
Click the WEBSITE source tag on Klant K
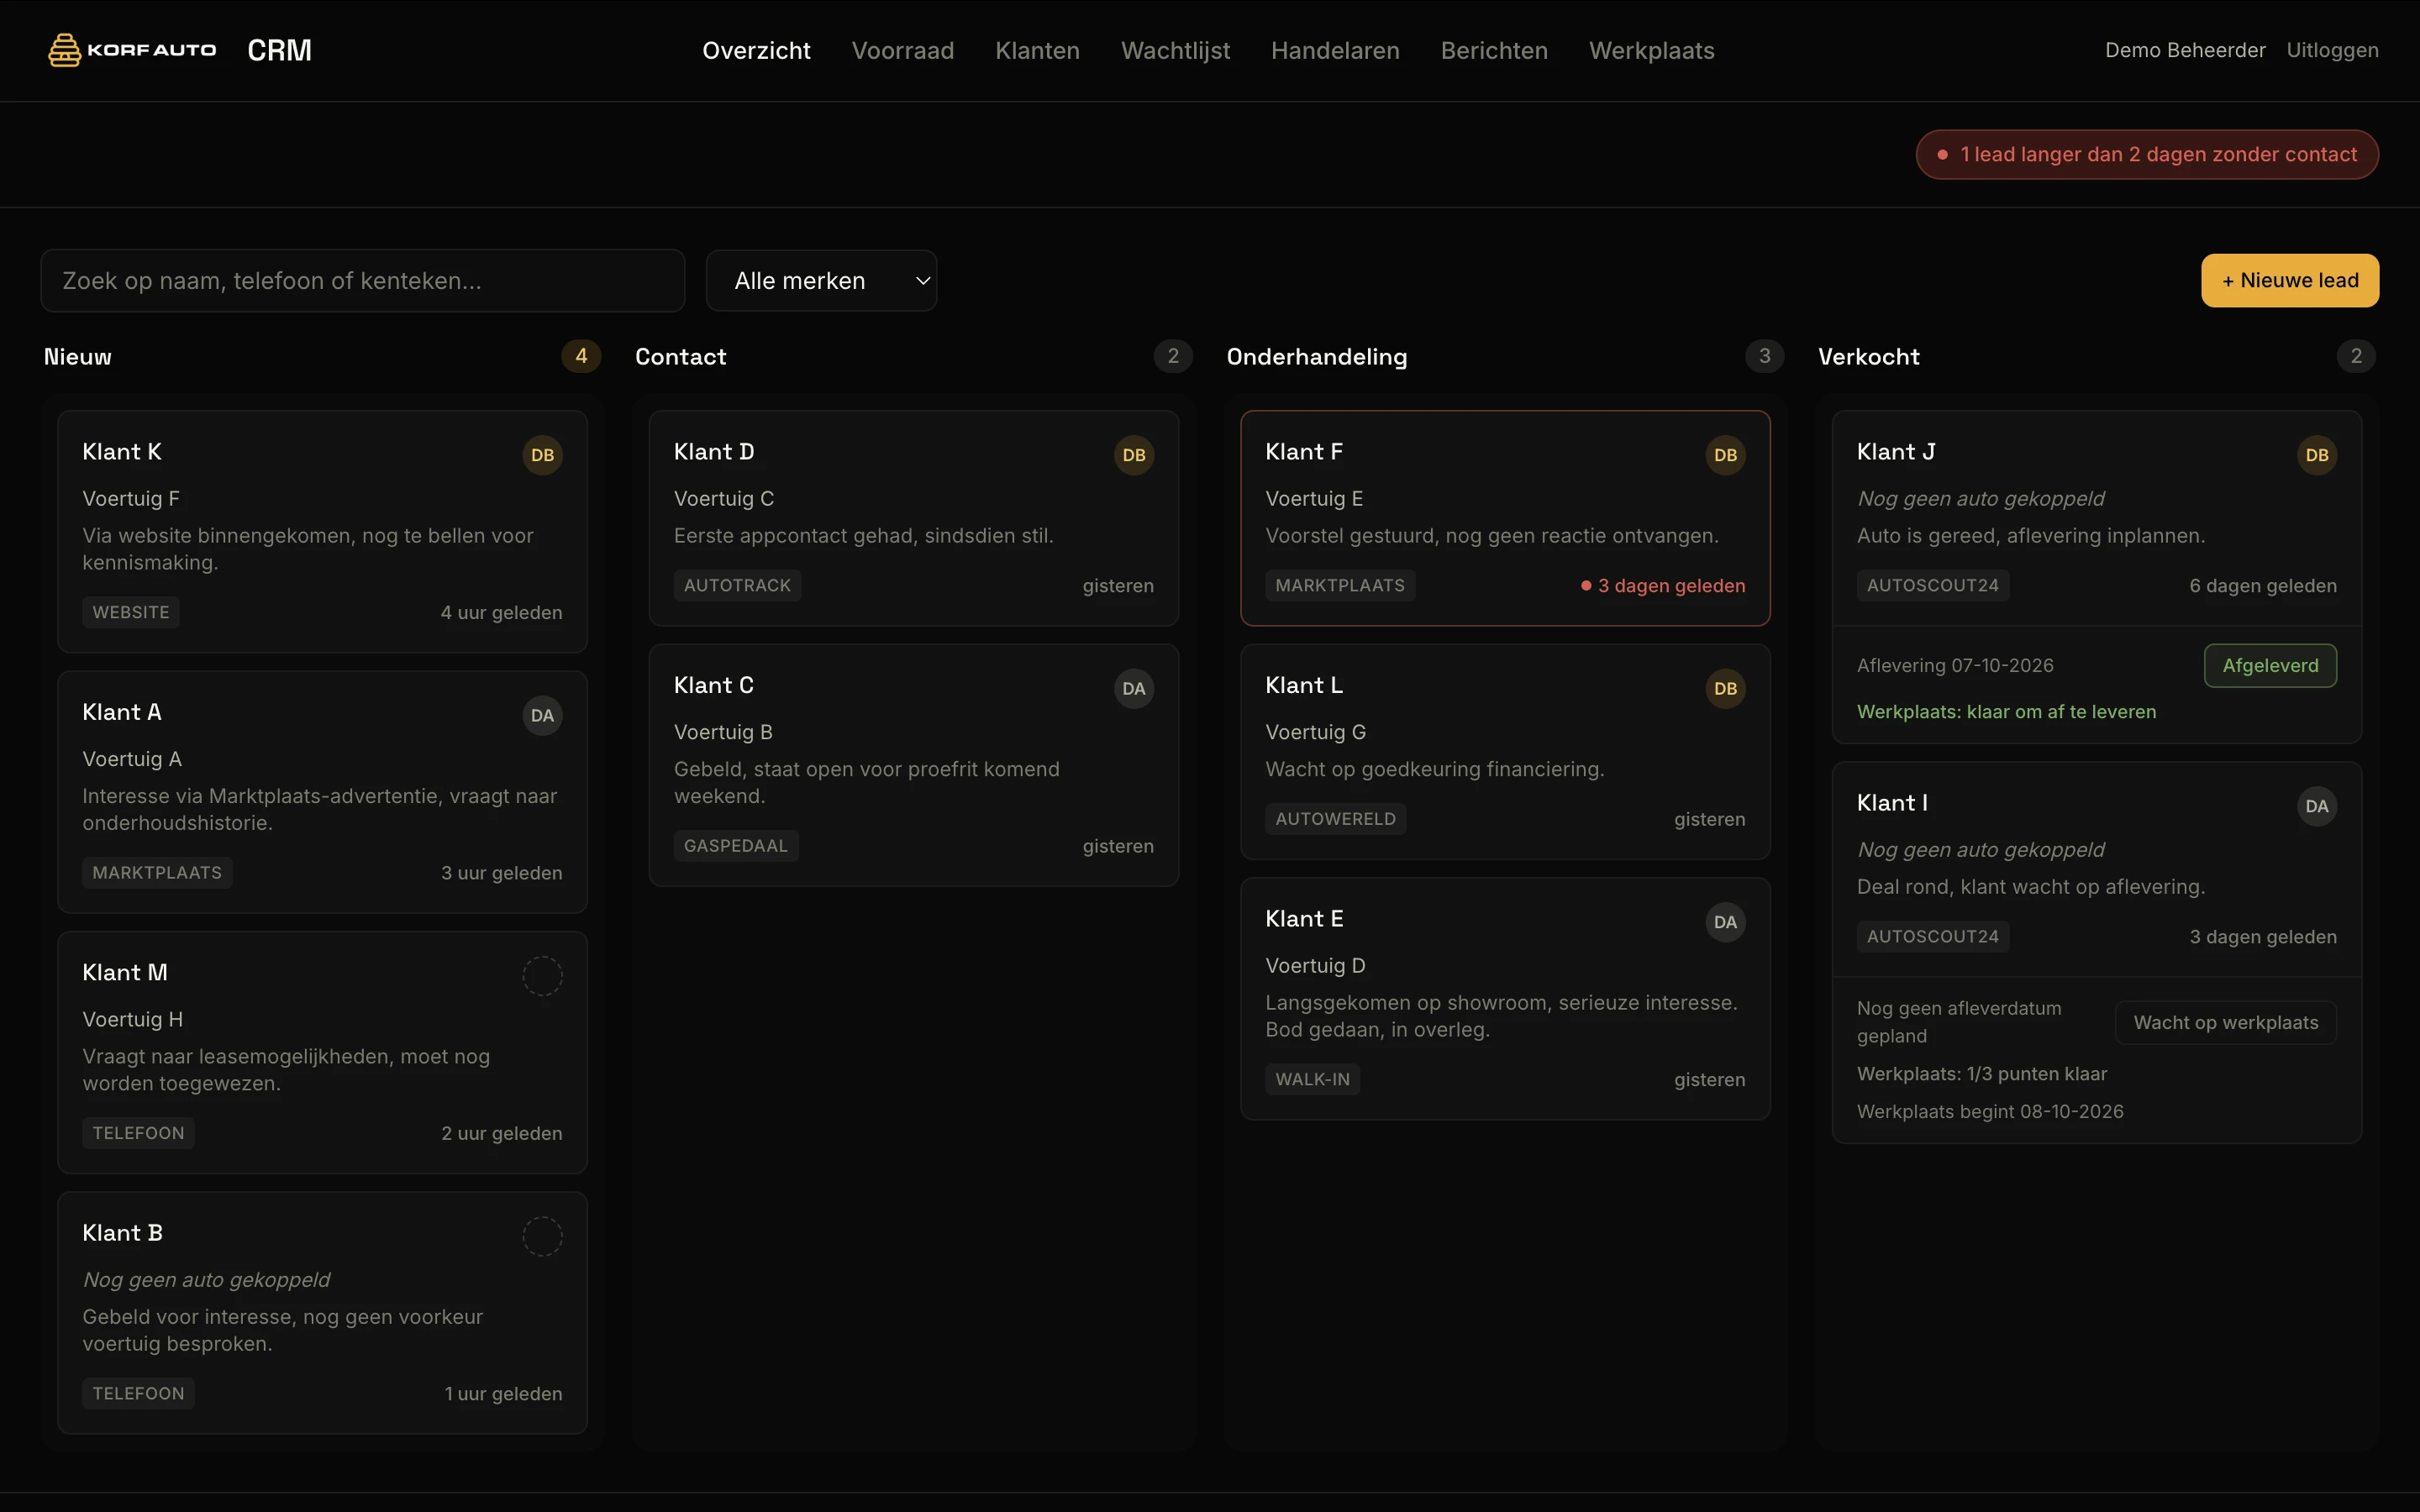(131, 612)
